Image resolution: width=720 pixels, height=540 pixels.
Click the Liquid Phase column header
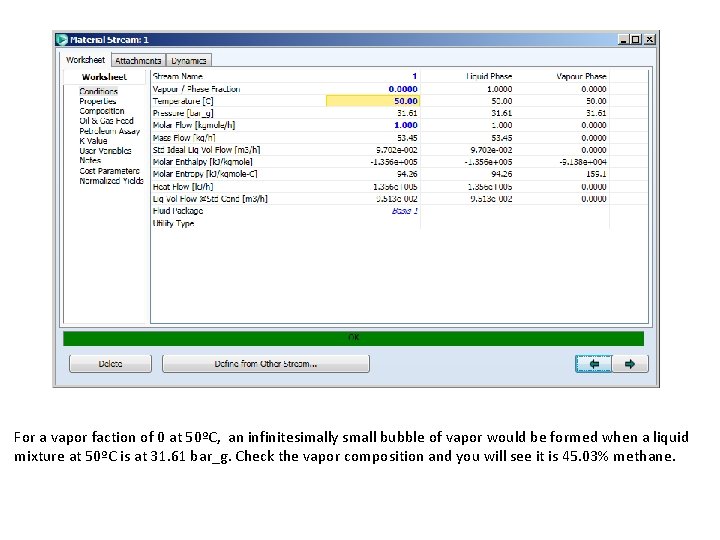489,76
